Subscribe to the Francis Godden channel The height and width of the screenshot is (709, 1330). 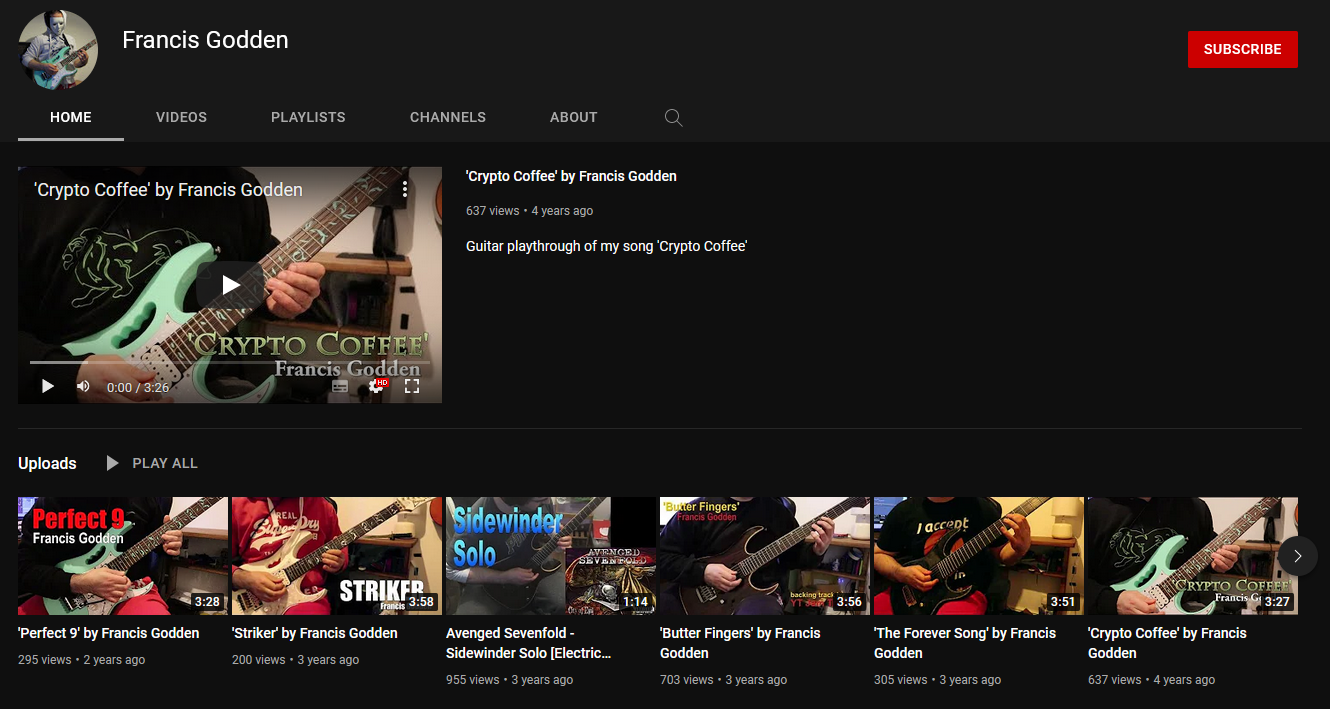1242,49
